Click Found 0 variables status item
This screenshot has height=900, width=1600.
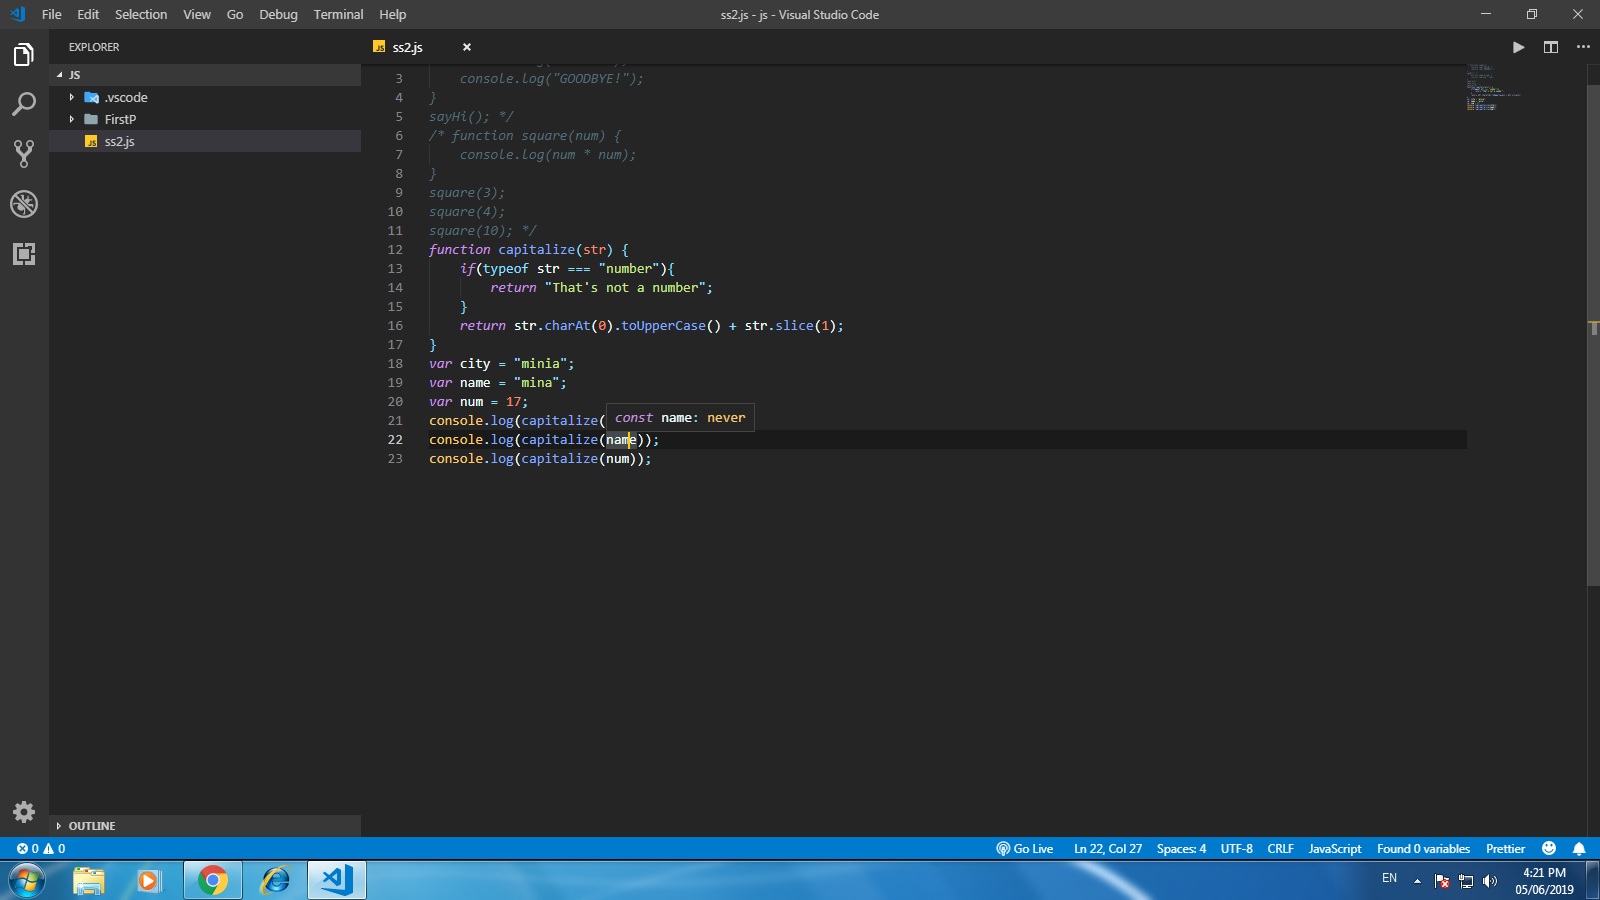pos(1423,849)
